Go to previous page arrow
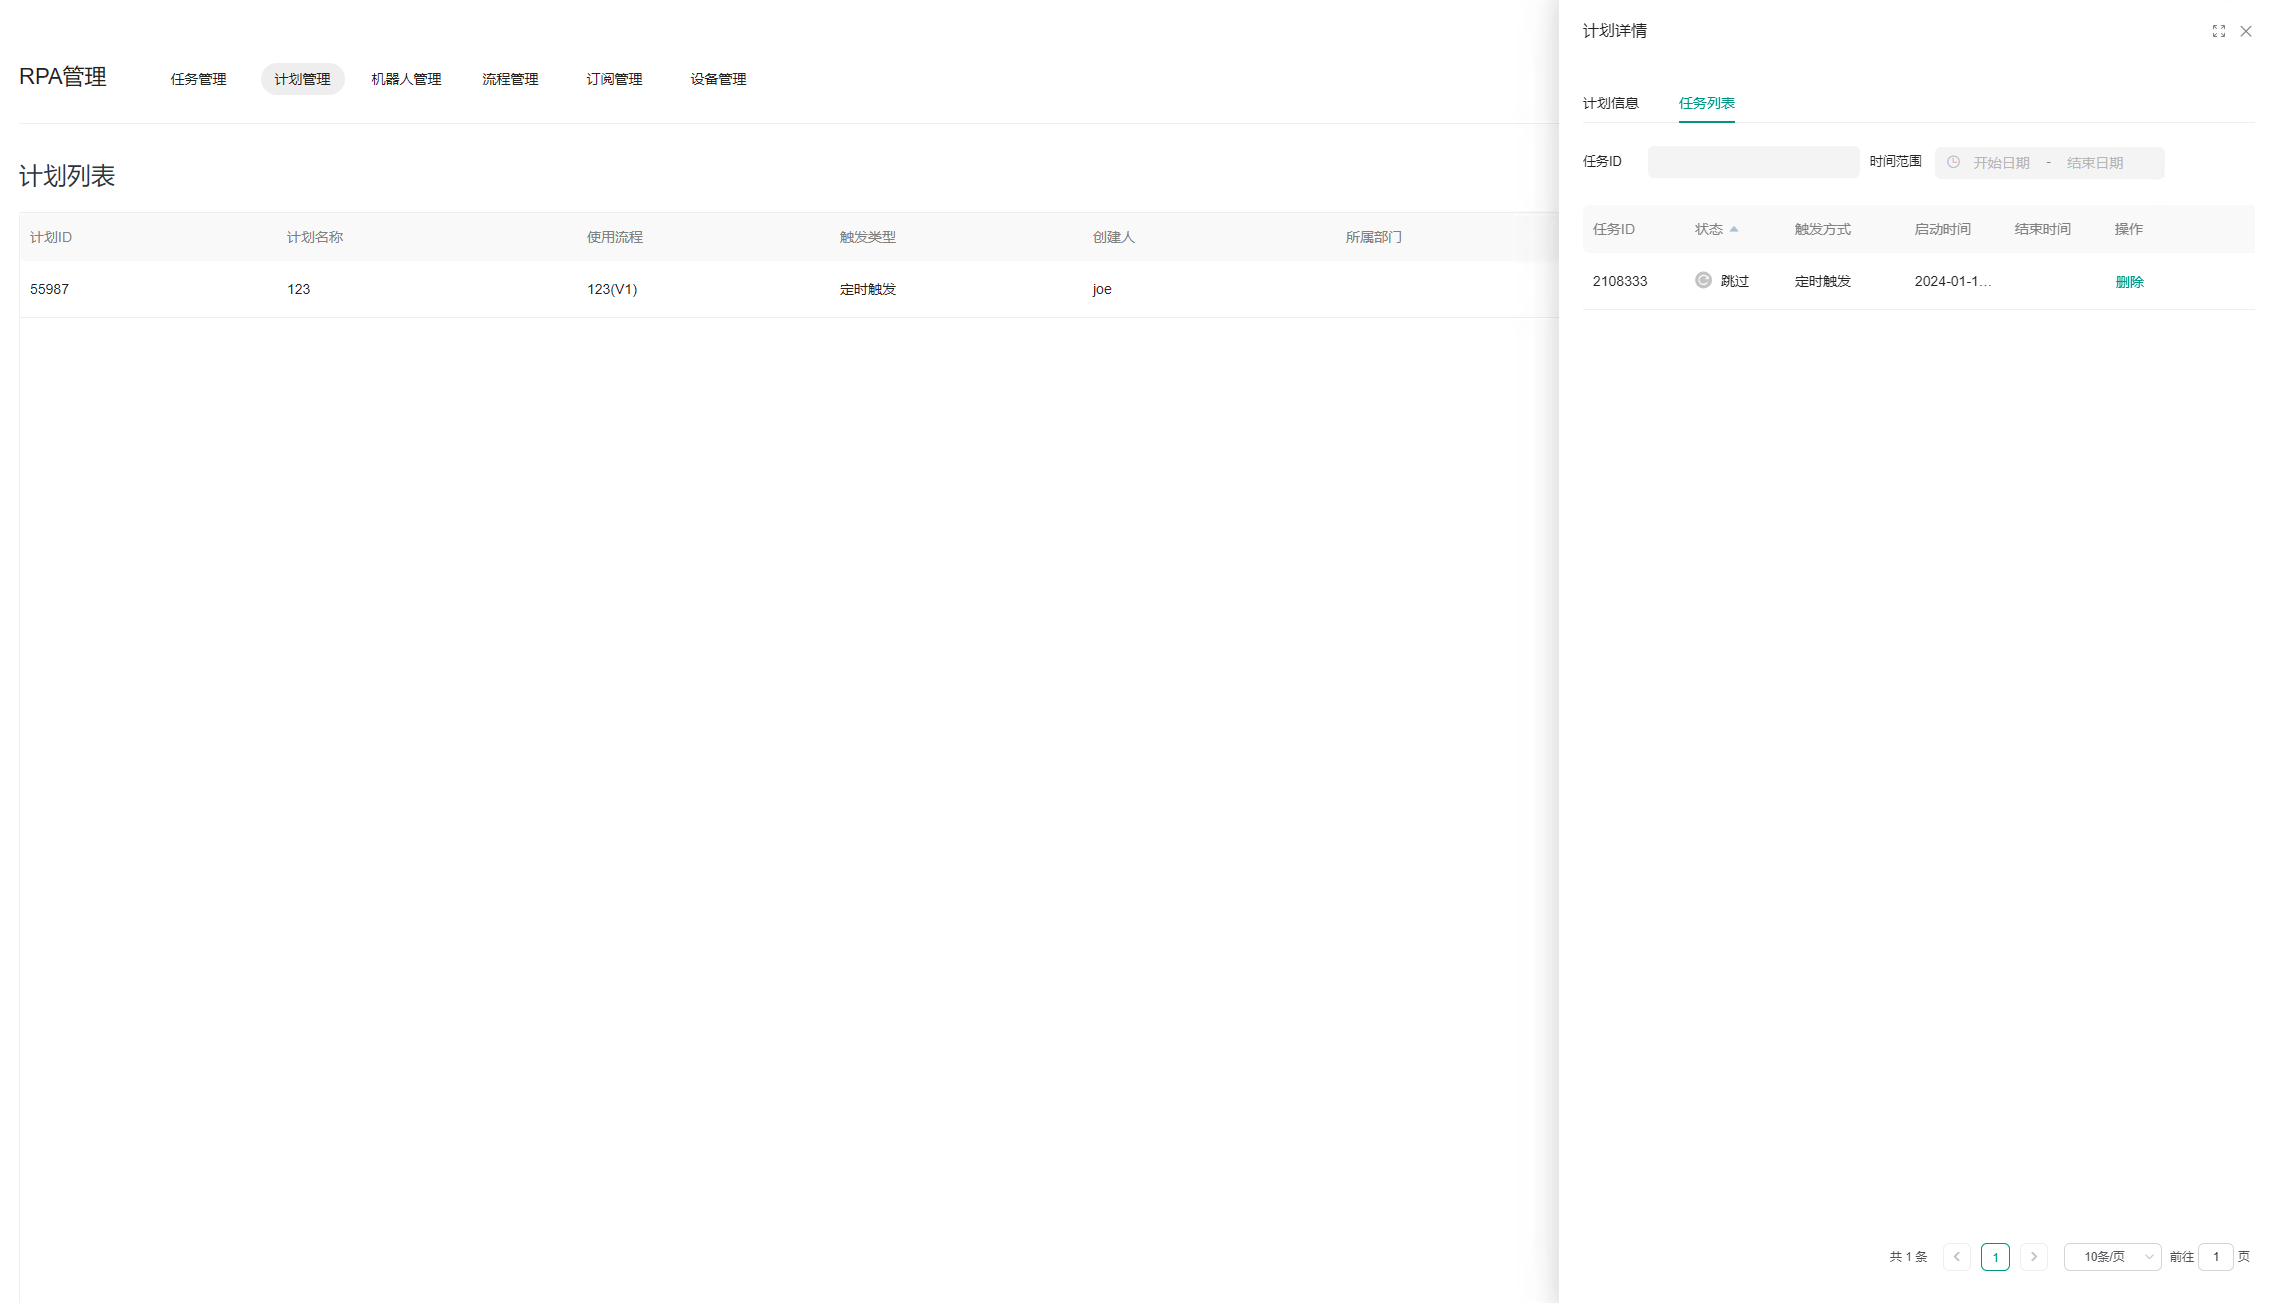 click(x=1957, y=1256)
